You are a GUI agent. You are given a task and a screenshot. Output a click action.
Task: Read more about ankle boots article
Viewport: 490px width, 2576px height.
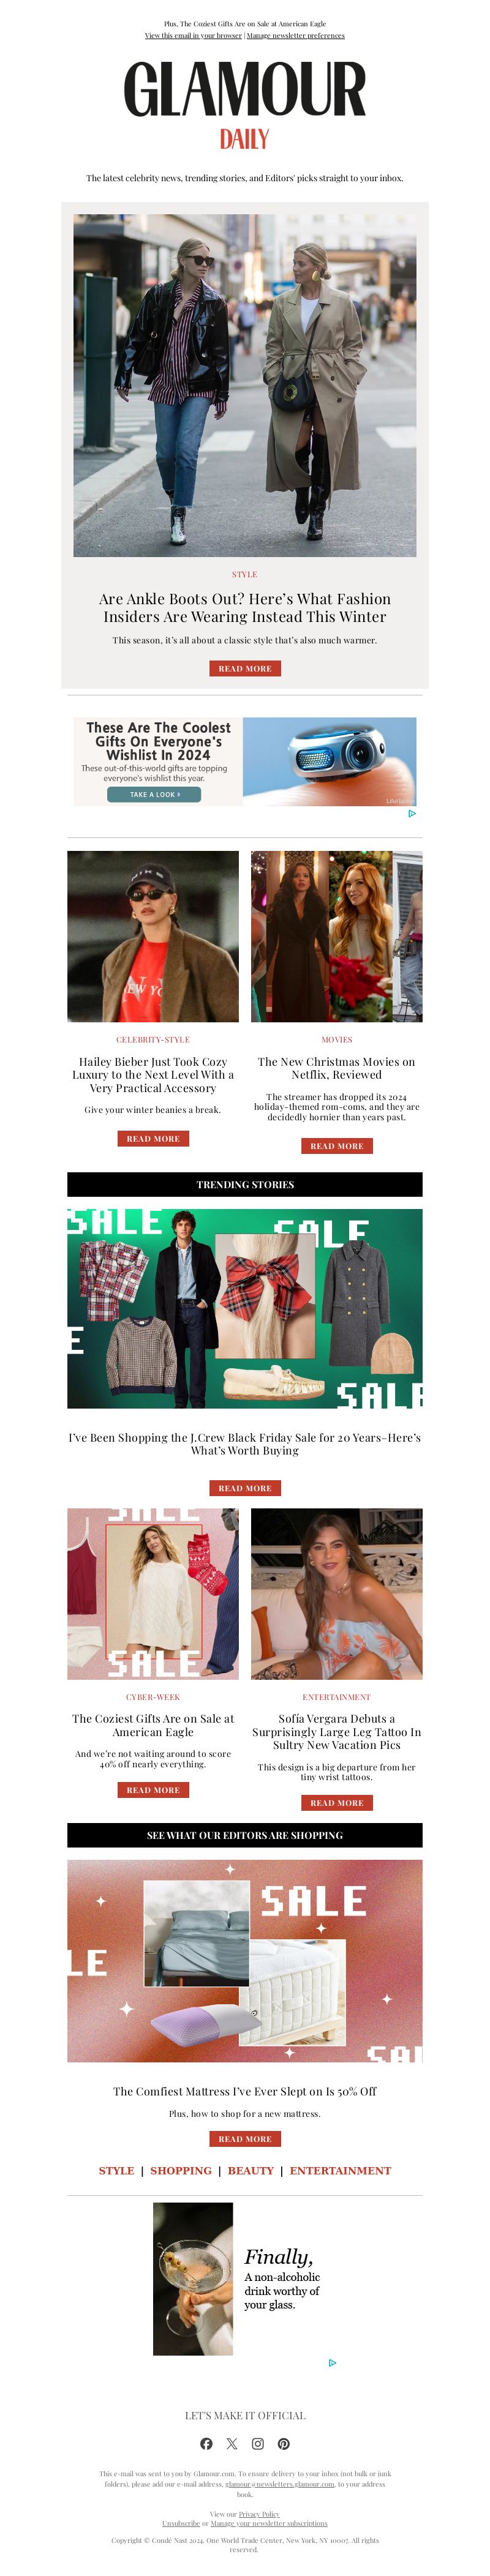pos(245,668)
